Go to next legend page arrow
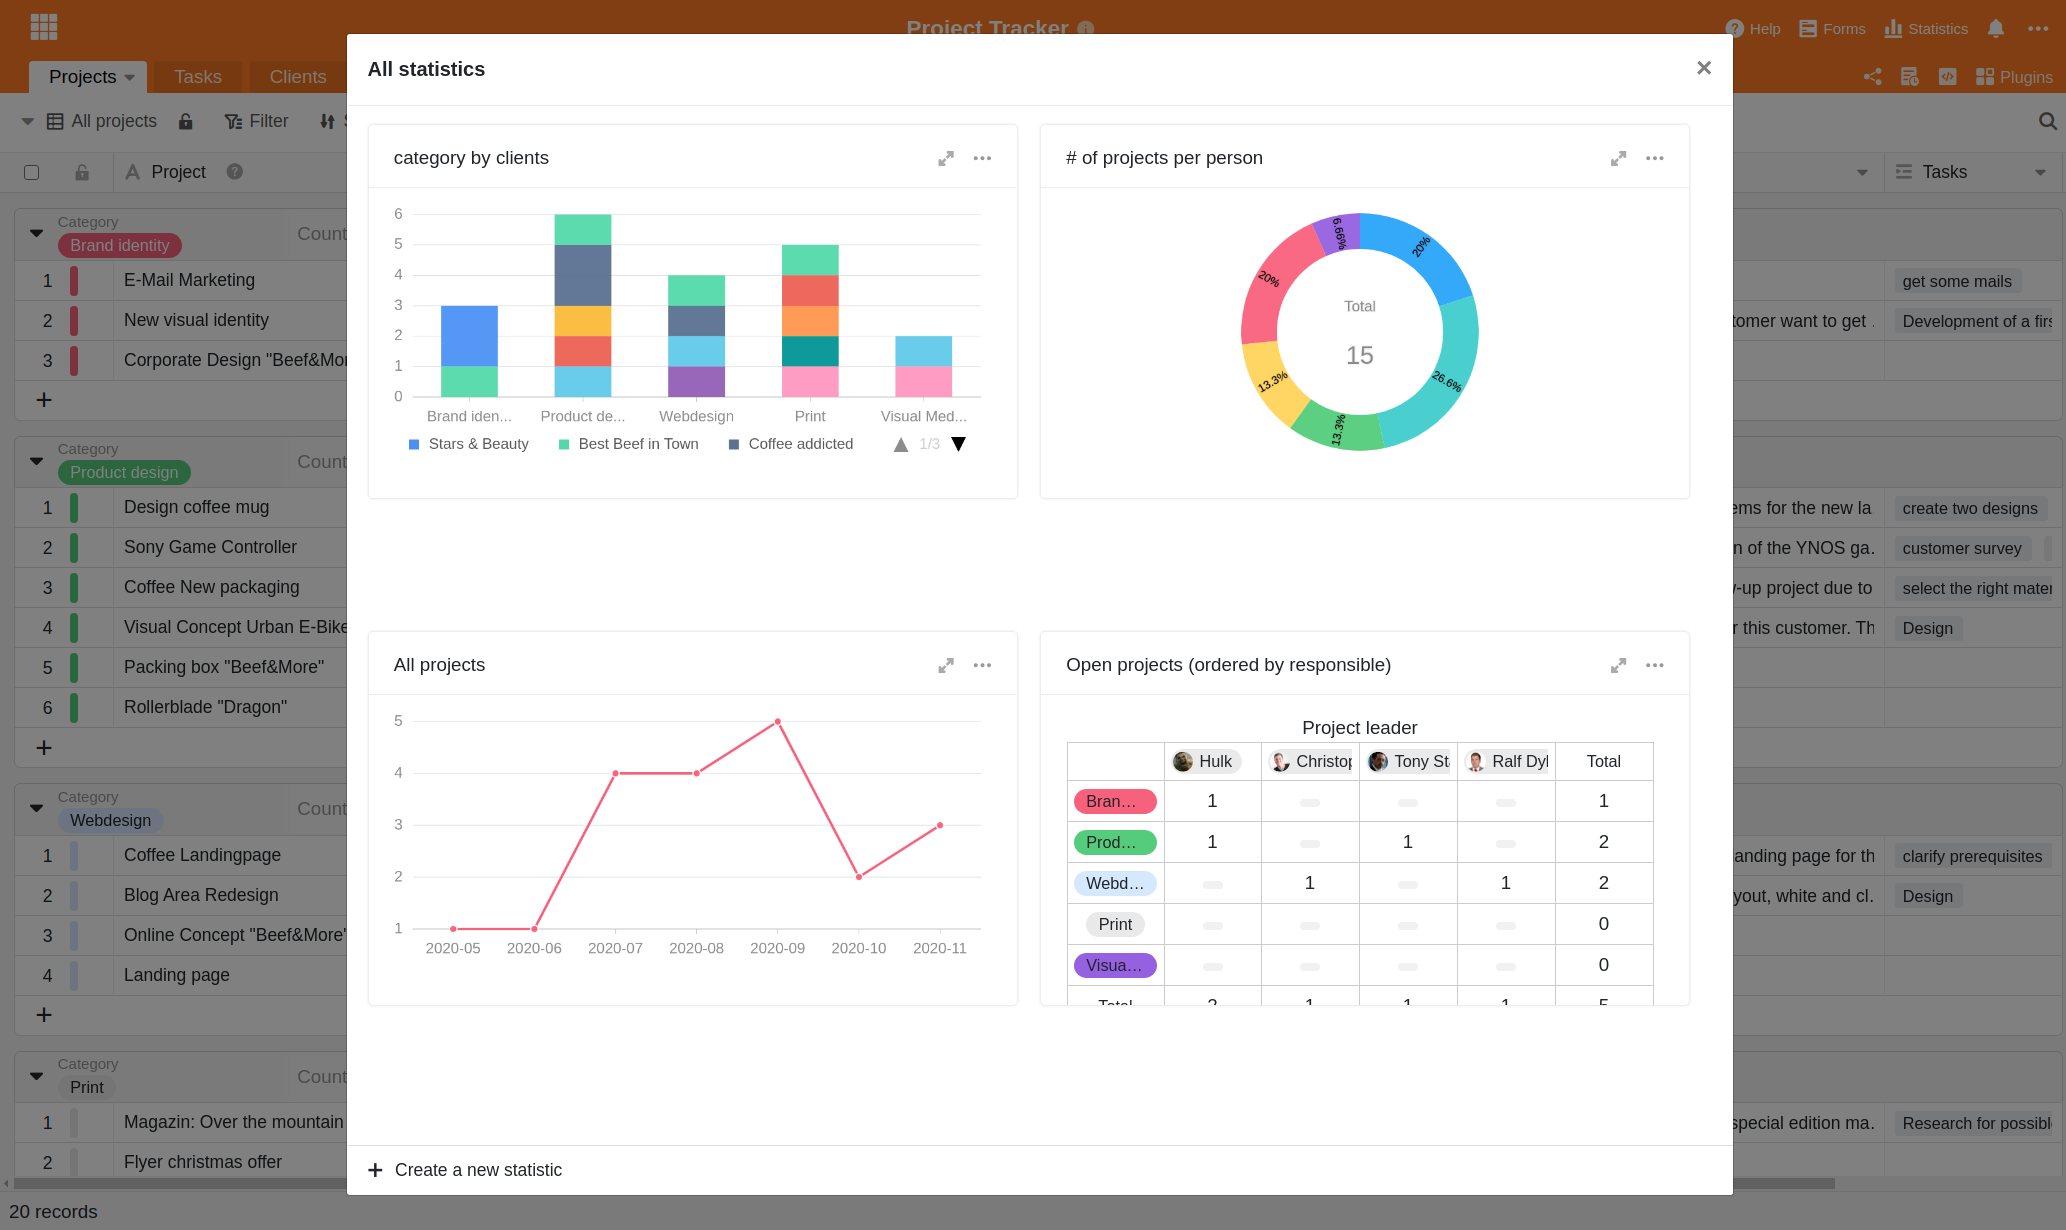Viewport: 2066px width, 1230px height. click(x=958, y=444)
